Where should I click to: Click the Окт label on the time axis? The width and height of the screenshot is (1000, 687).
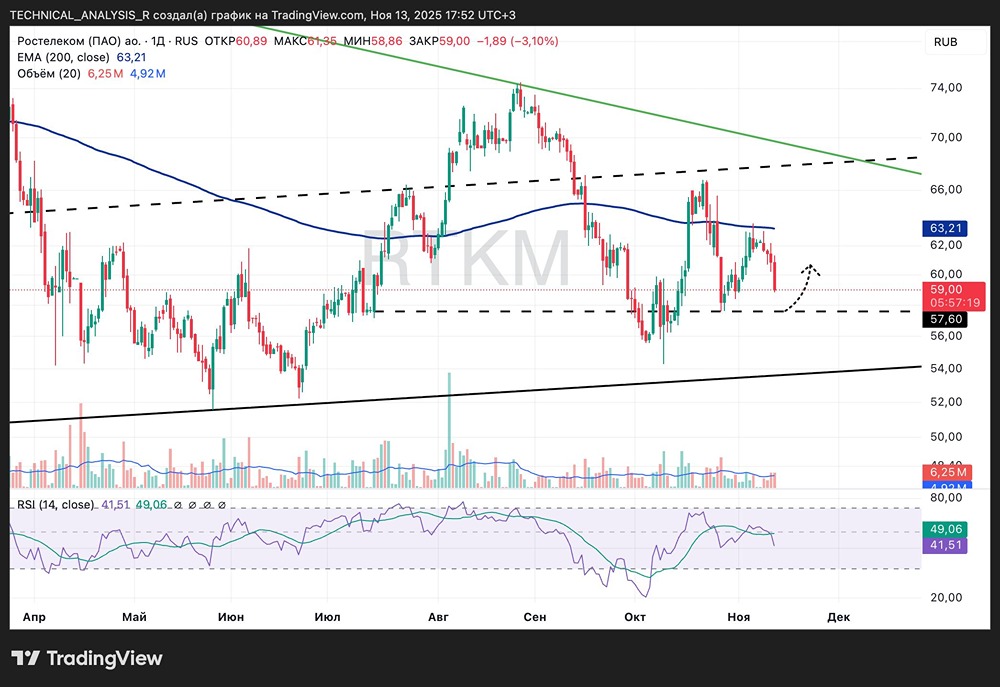[x=635, y=617]
